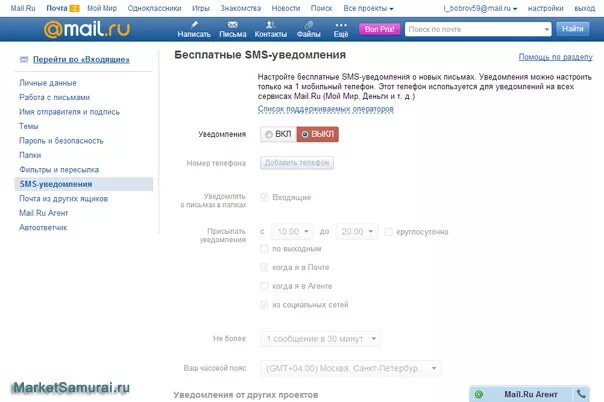Follow the Перейти во «Входящие» link

(81, 60)
